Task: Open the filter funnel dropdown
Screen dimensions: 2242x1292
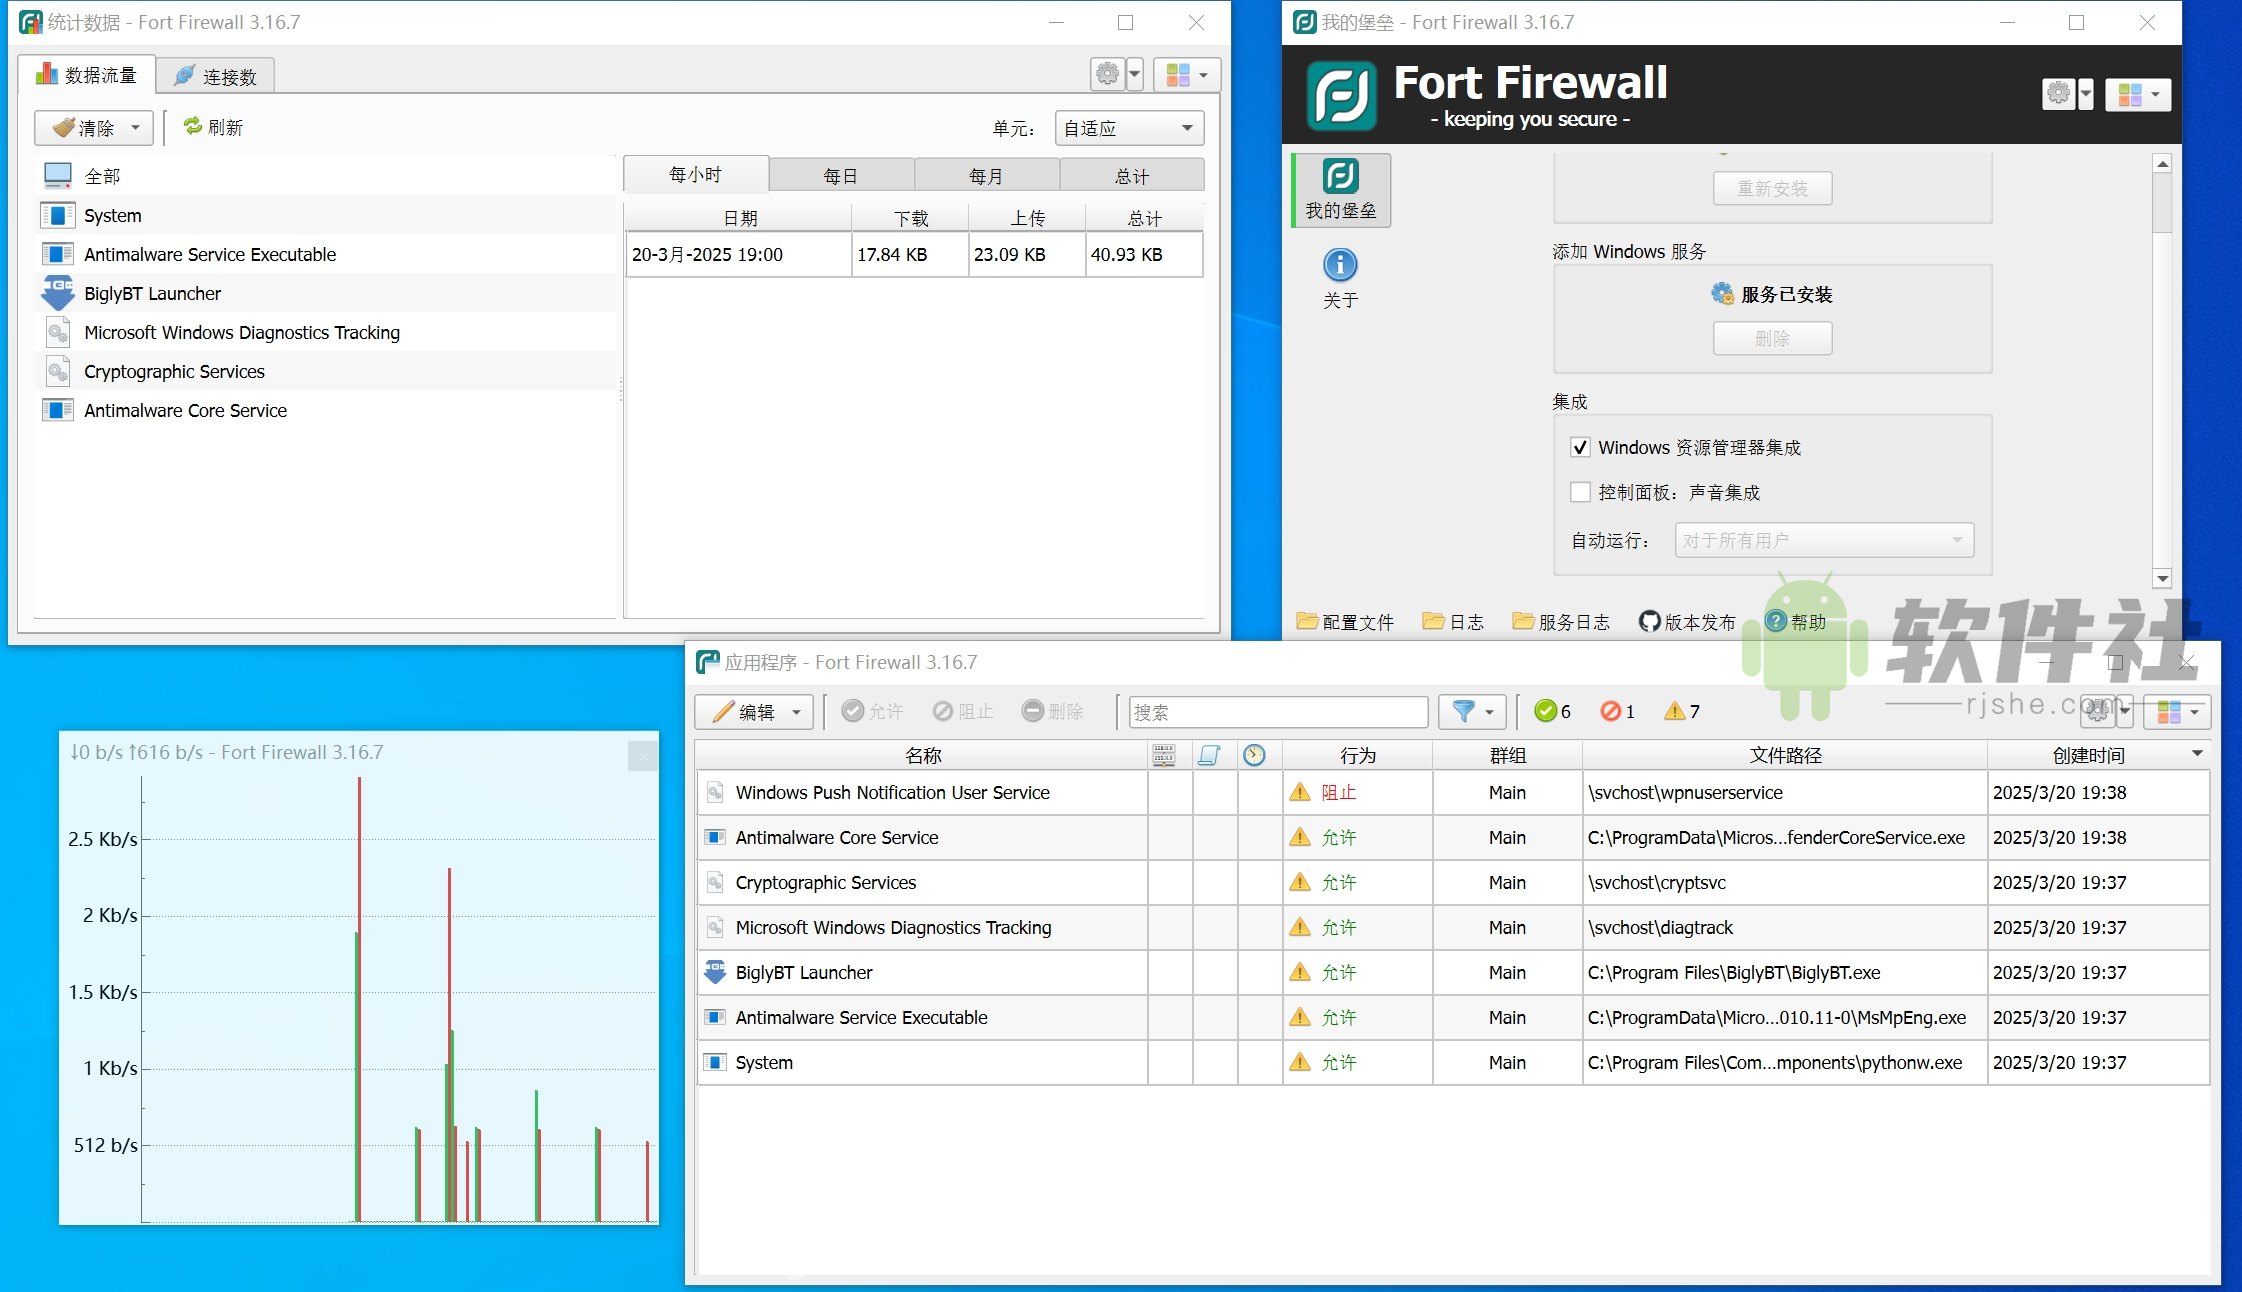Action: pos(1472,712)
